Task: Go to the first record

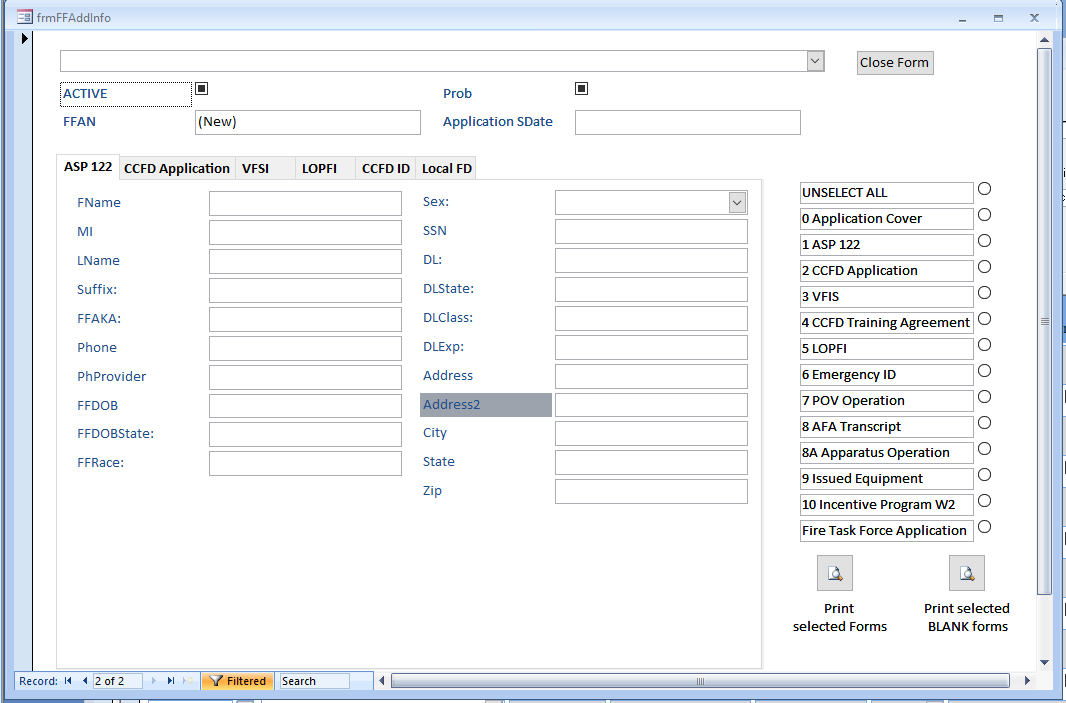Action: (68, 681)
